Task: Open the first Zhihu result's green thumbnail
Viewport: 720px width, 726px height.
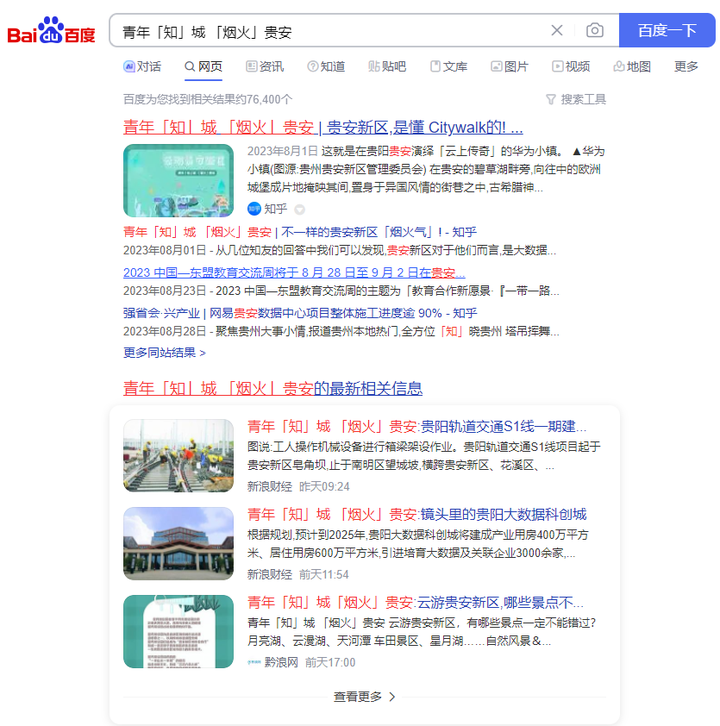Action: click(x=178, y=181)
